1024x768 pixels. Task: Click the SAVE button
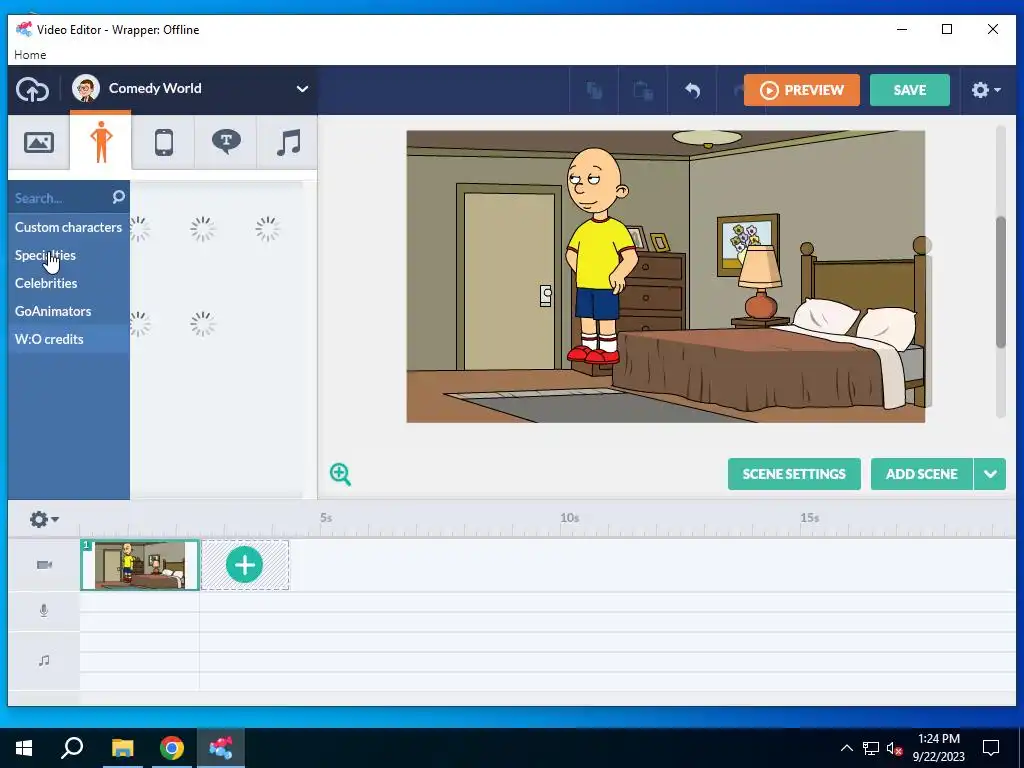click(x=910, y=90)
